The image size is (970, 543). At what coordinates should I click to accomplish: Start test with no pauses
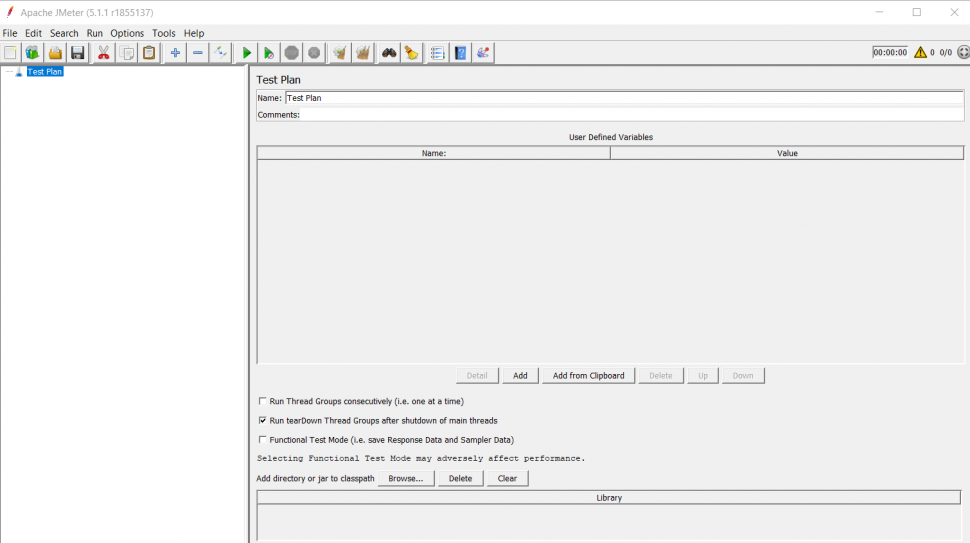tap(268, 53)
